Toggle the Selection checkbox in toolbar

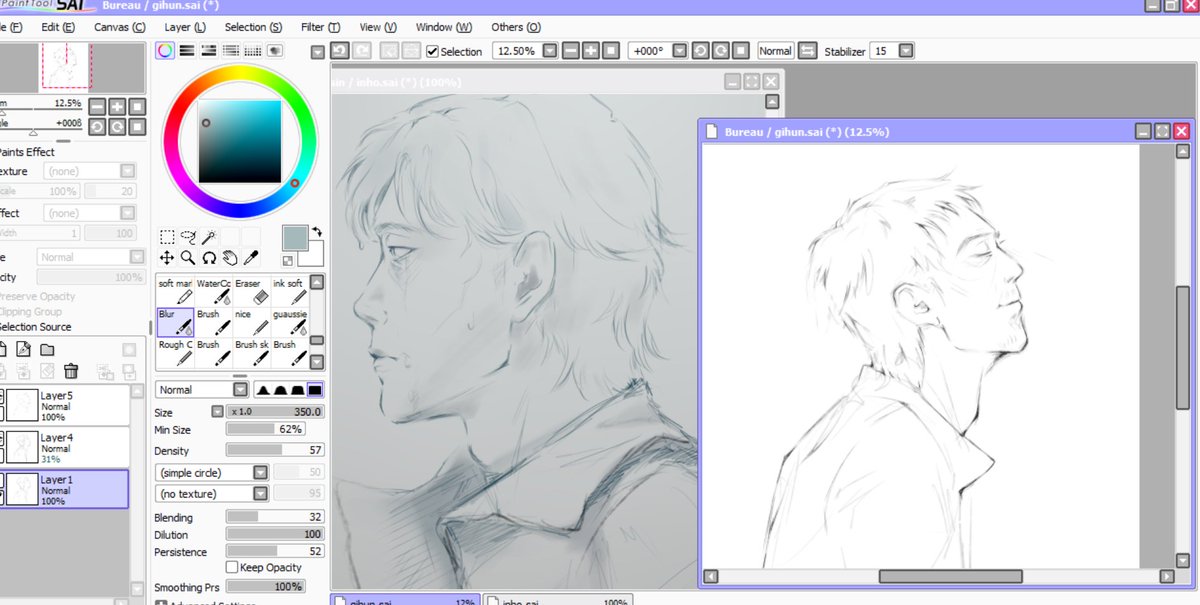(x=432, y=52)
